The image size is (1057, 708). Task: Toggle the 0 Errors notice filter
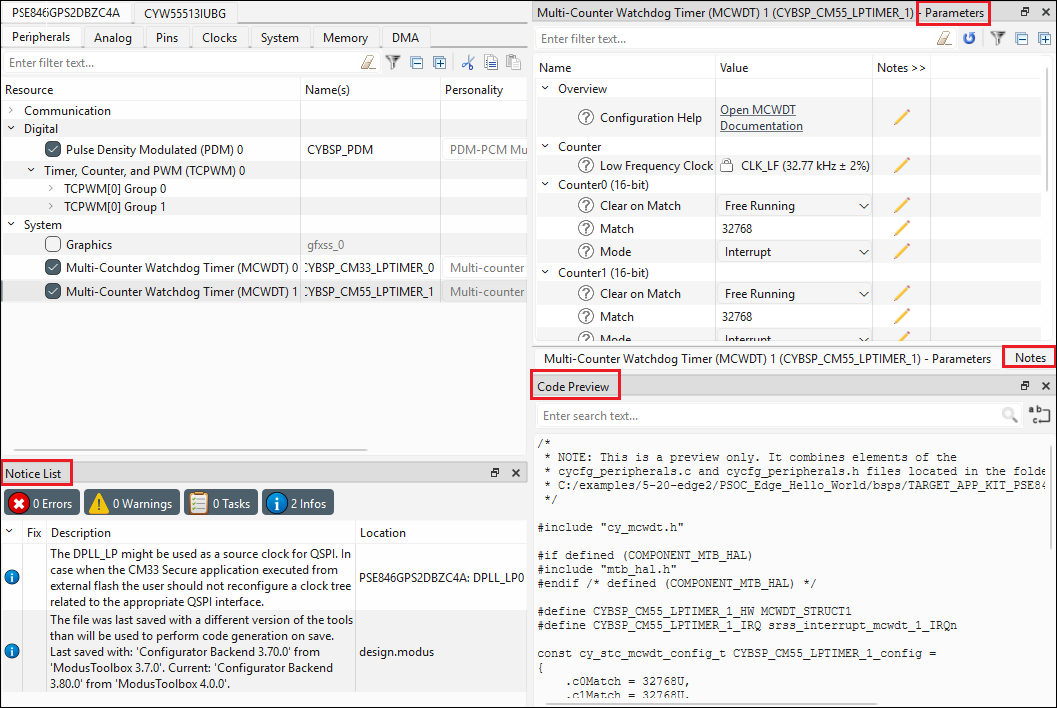pyautogui.click(x=42, y=503)
